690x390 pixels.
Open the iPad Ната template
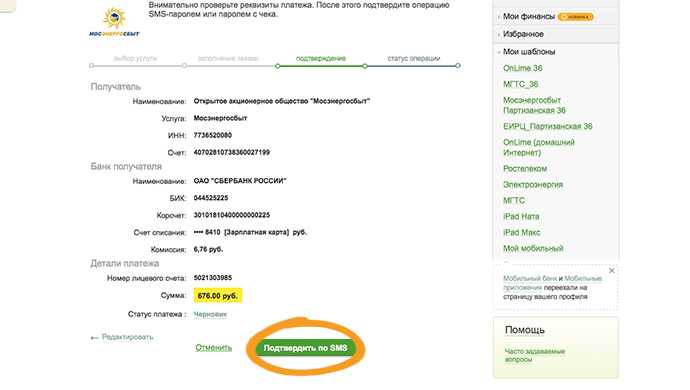point(521,216)
